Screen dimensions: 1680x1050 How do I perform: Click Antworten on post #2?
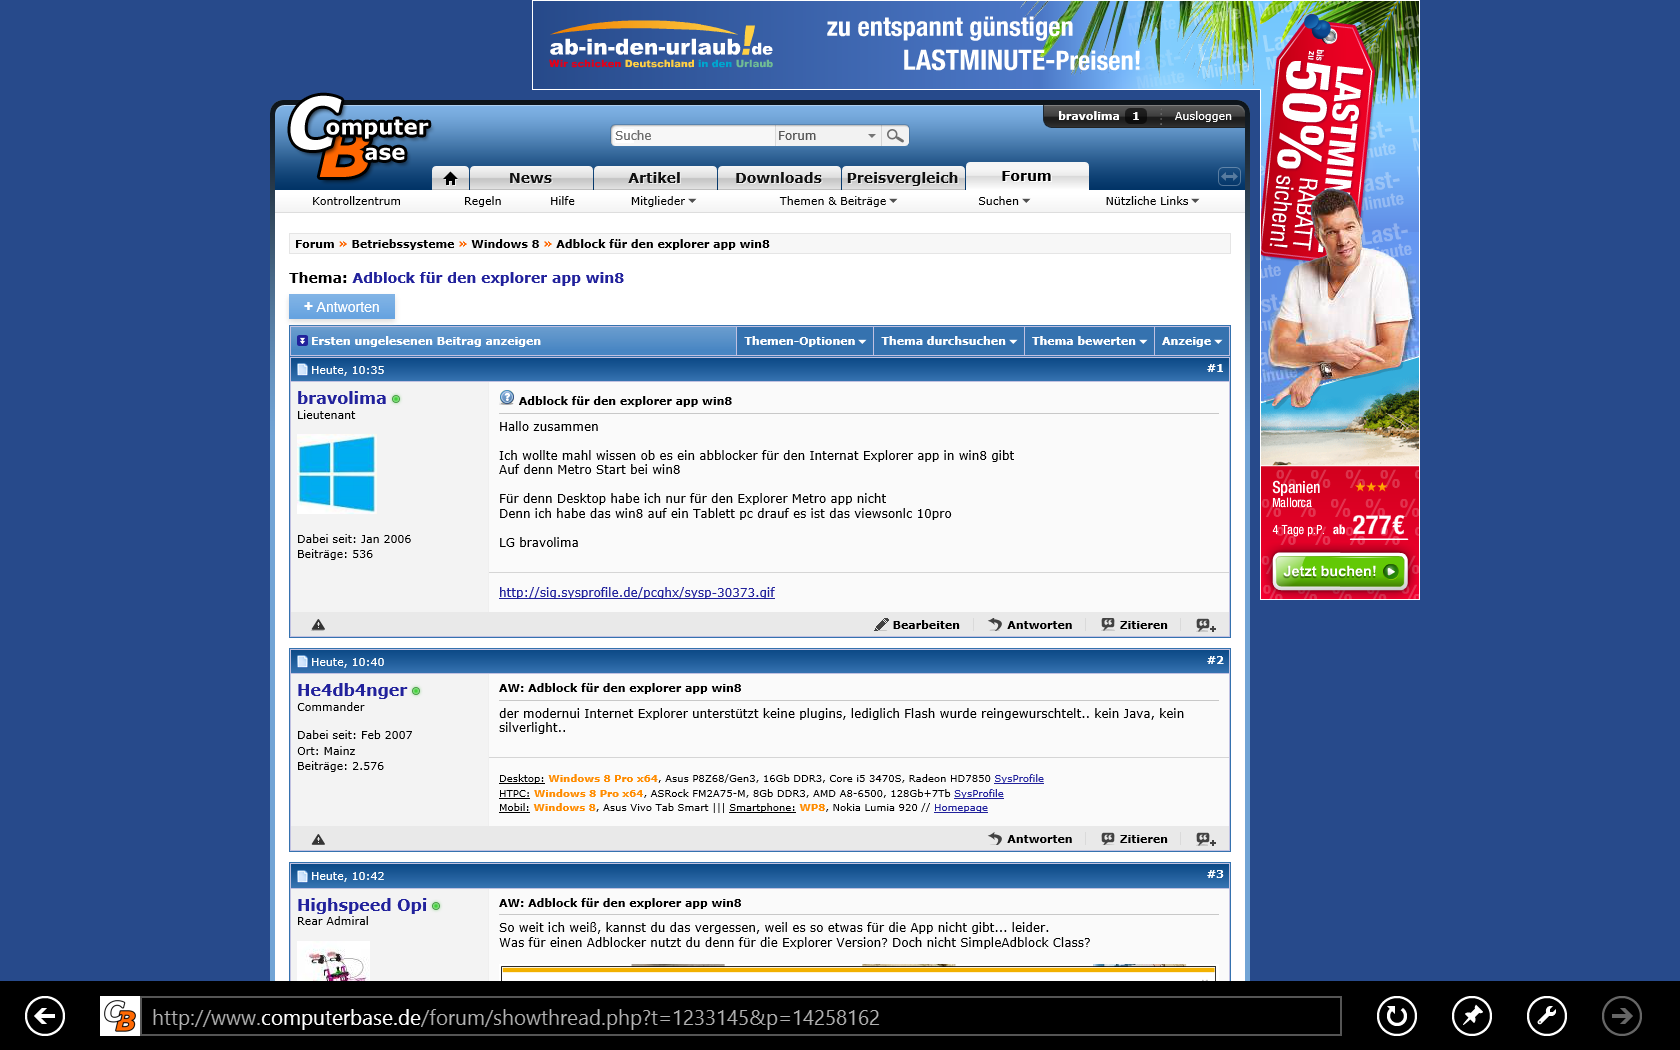tap(1030, 839)
